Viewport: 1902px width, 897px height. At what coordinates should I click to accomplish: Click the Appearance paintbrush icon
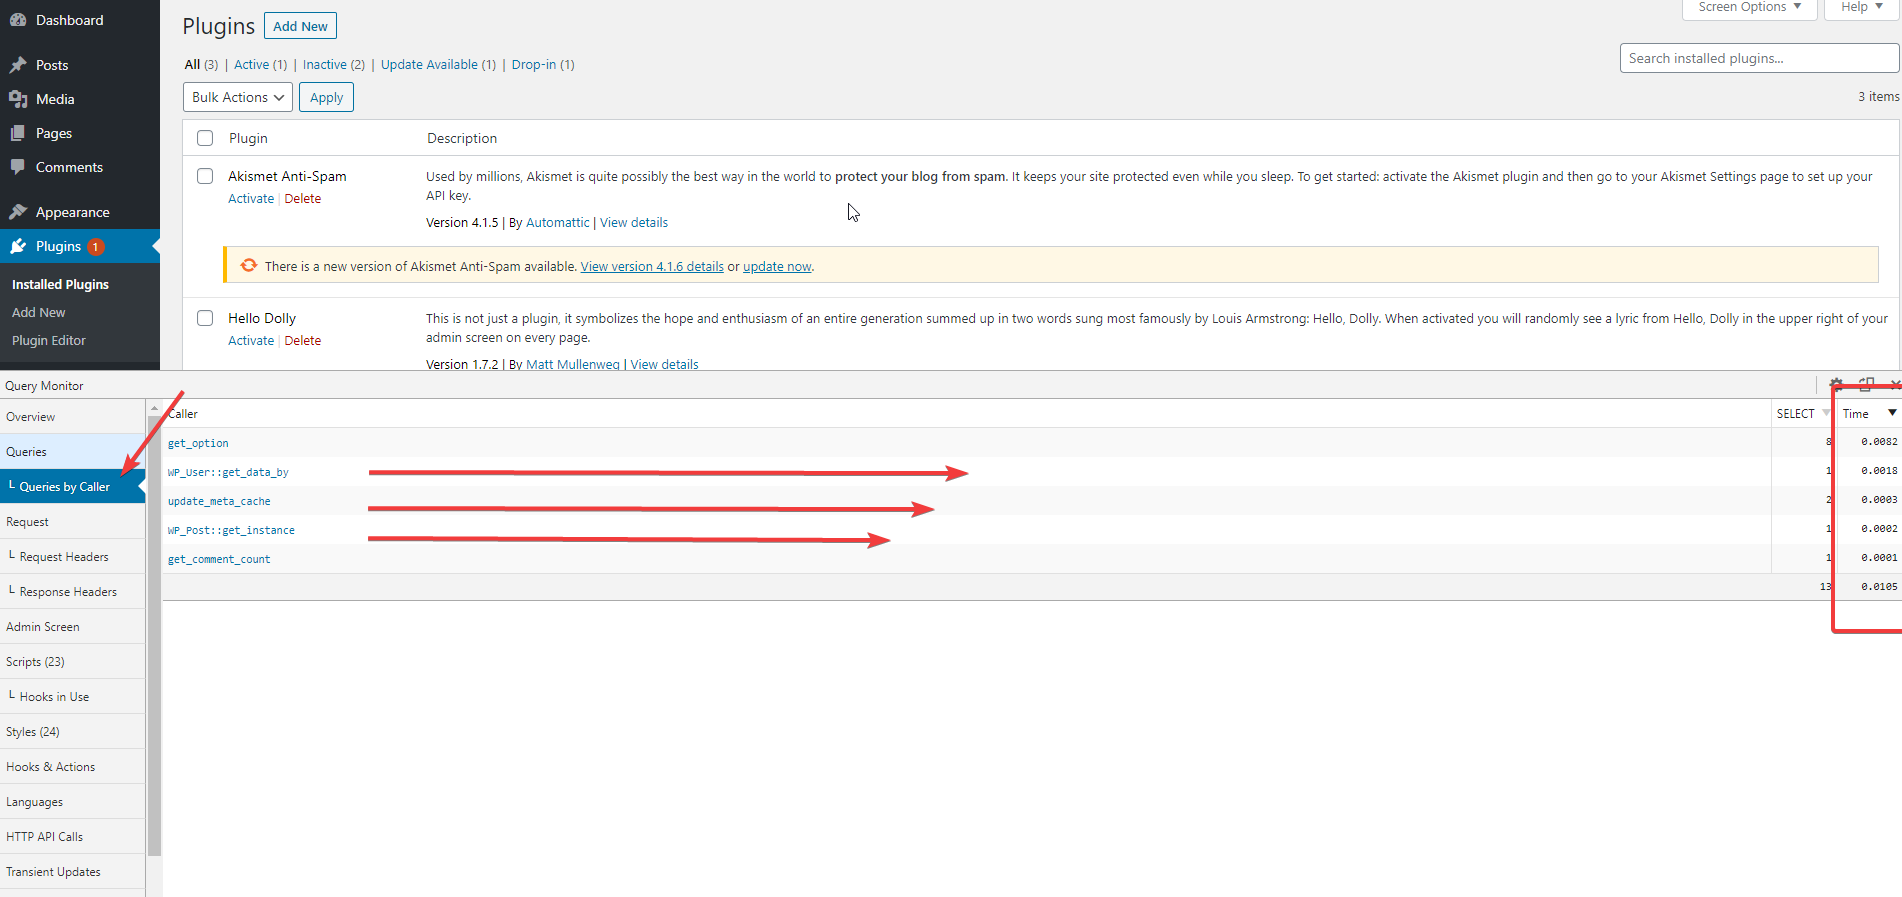tap(18, 212)
